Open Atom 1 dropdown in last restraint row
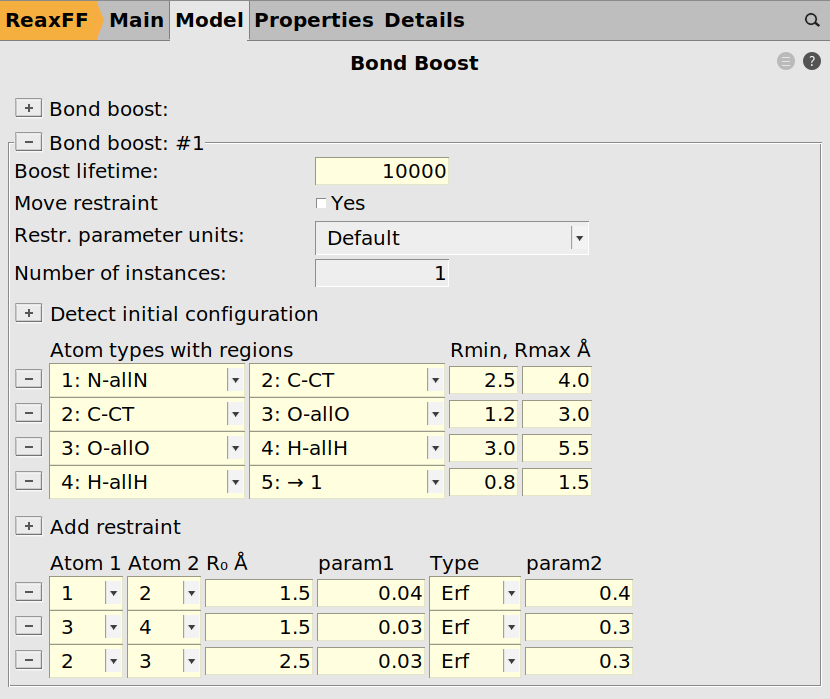The height and width of the screenshot is (699, 830). click(86, 661)
